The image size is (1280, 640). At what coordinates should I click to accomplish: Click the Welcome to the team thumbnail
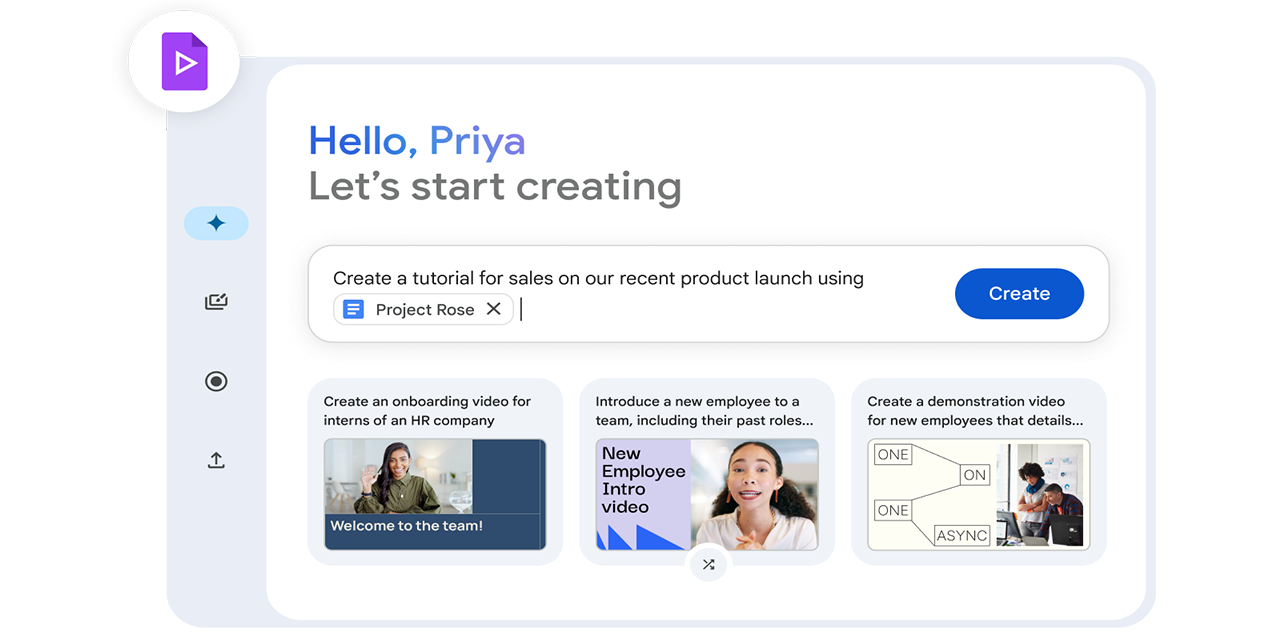pyautogui.click(x=434, y=493)
